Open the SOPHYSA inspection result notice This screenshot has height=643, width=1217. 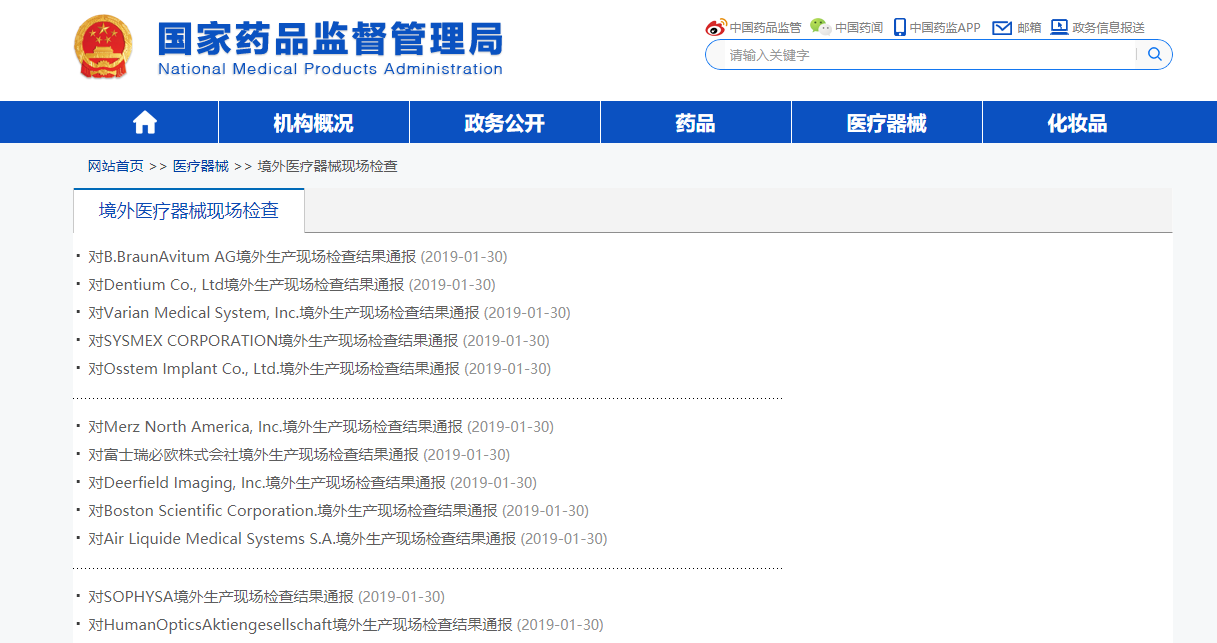tap(220, 597)
